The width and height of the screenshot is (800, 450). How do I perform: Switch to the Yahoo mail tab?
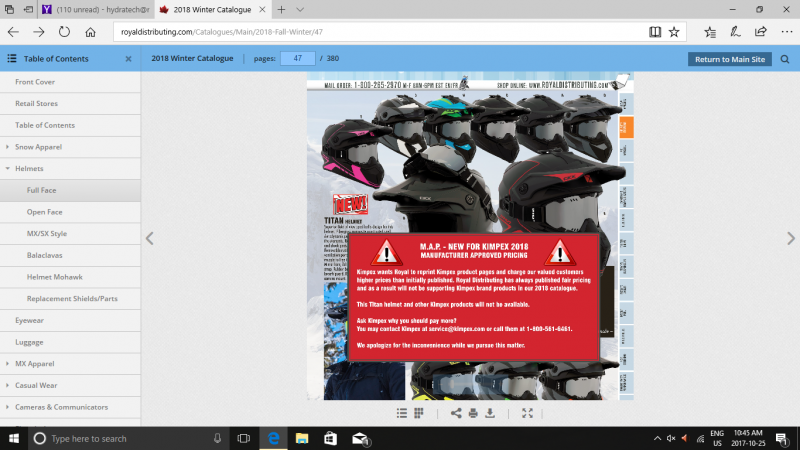[96, 9]
